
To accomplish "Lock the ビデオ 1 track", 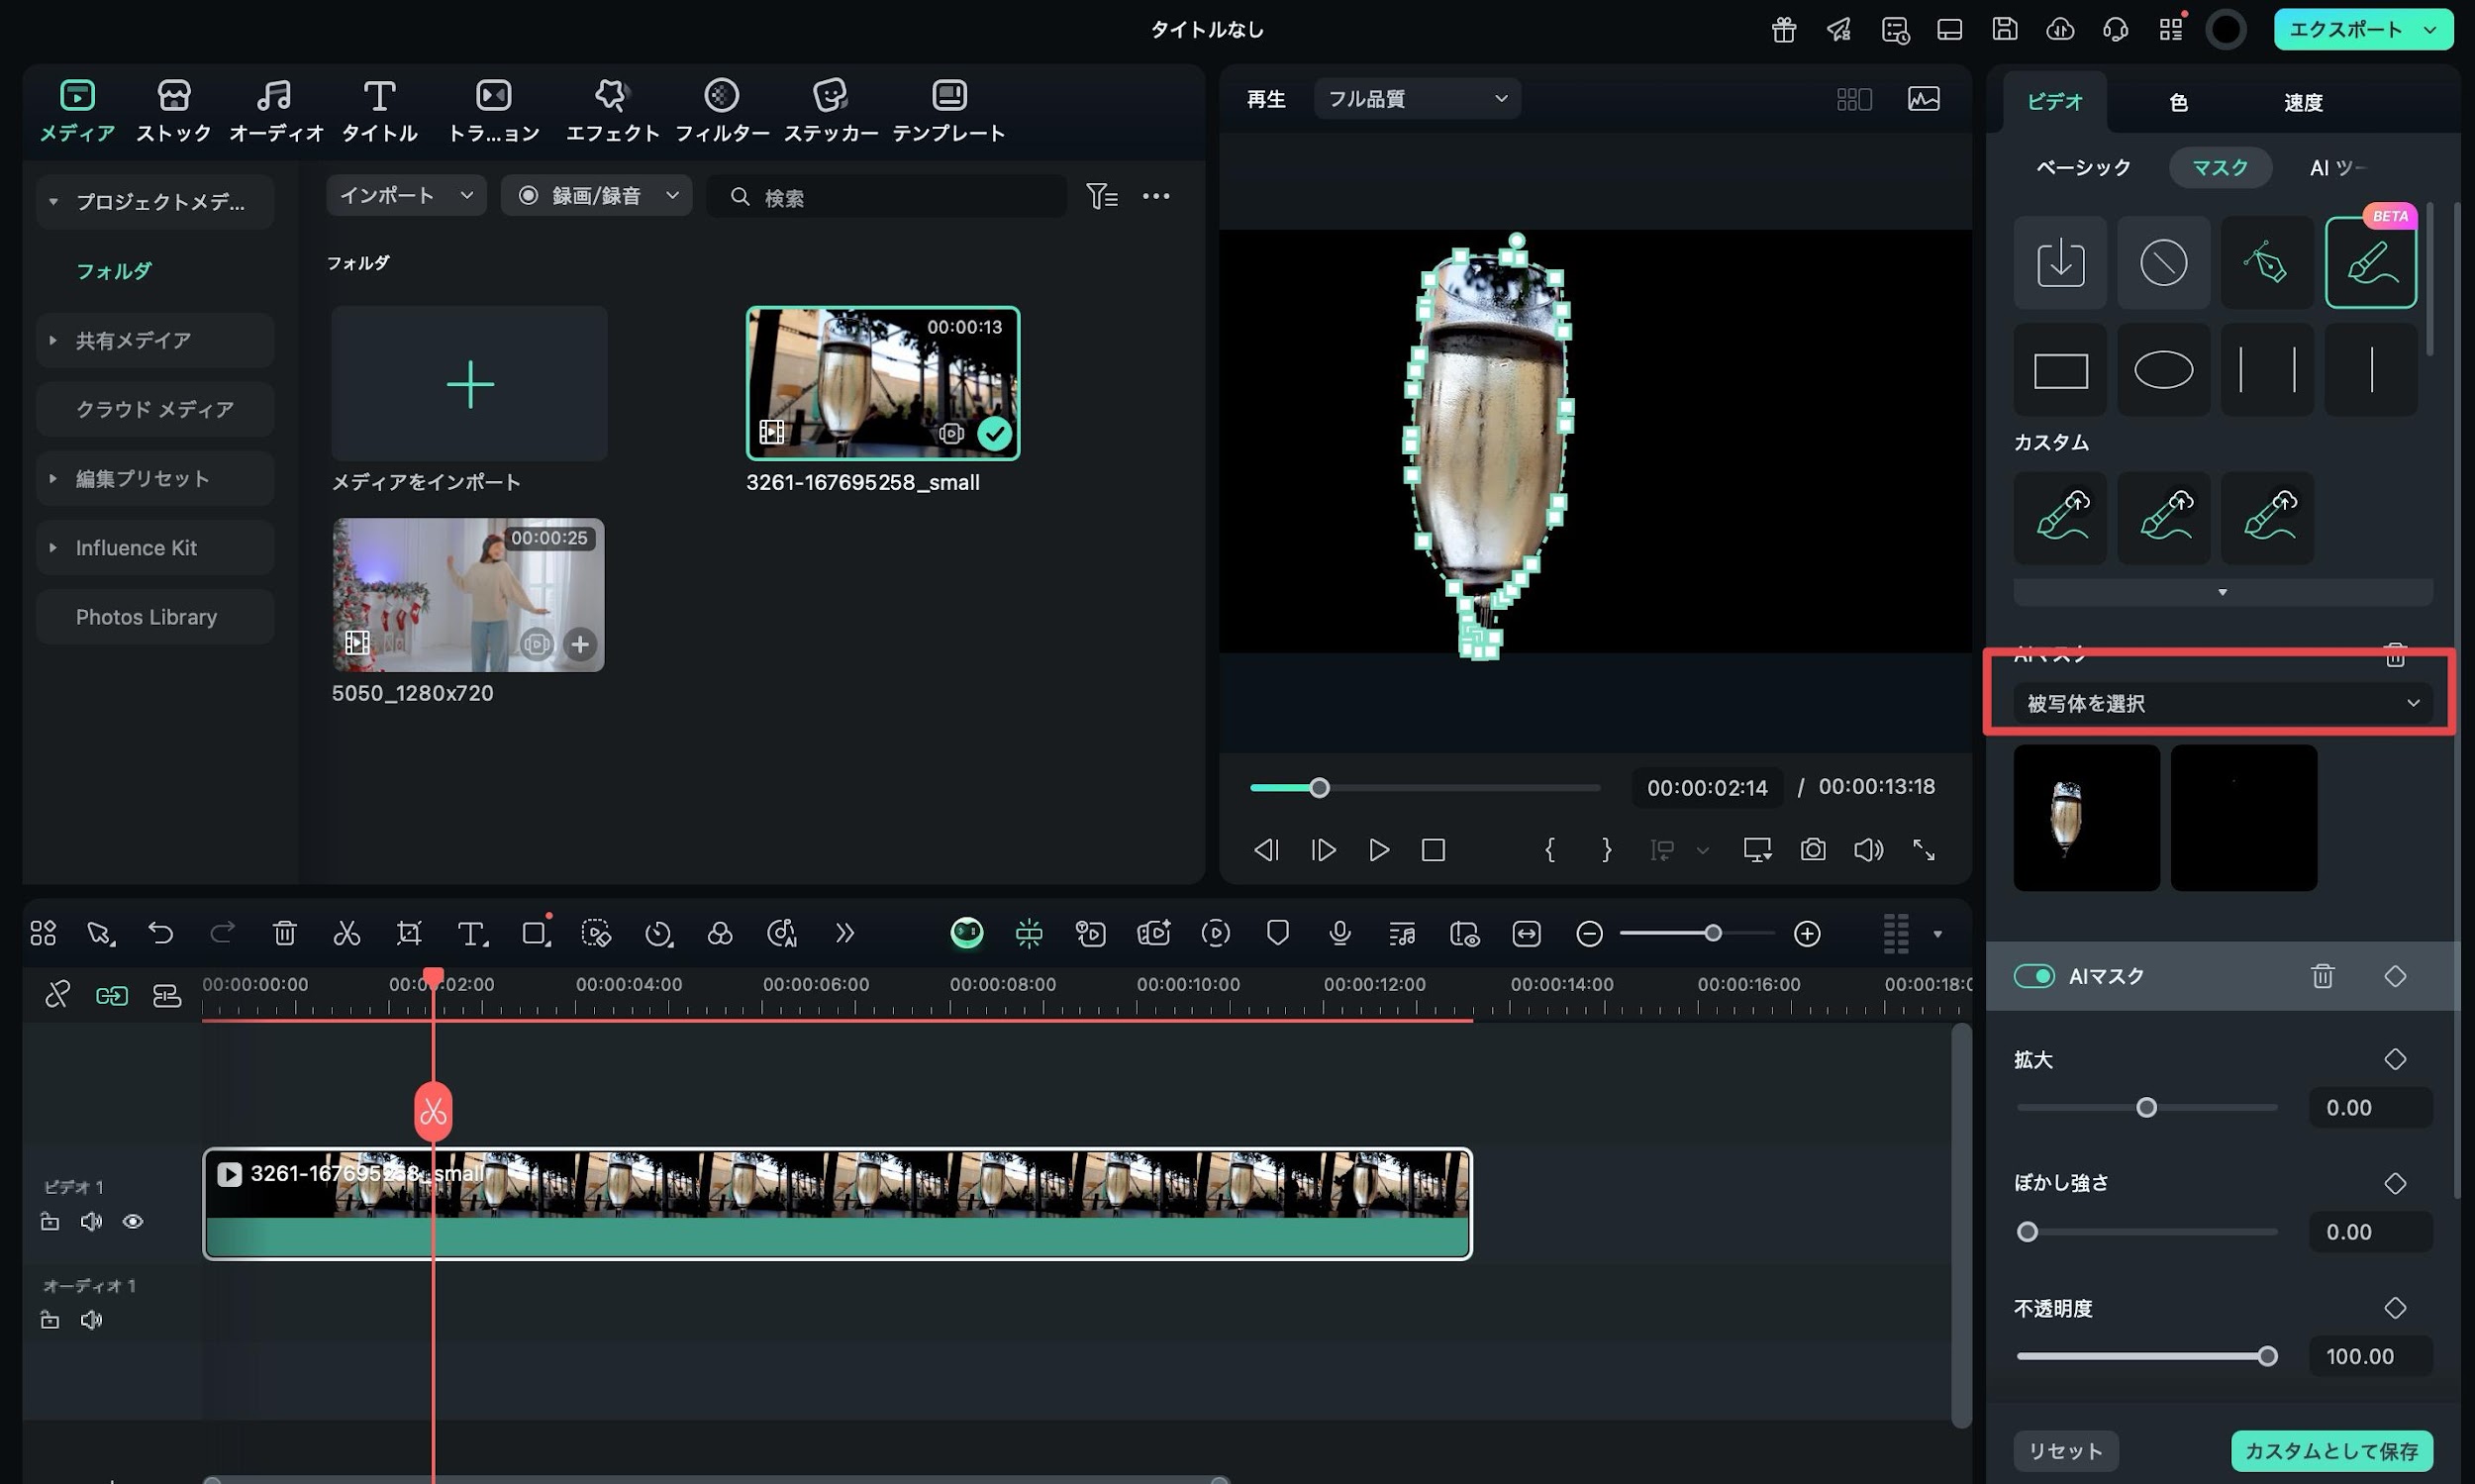I will (49, 1222).
